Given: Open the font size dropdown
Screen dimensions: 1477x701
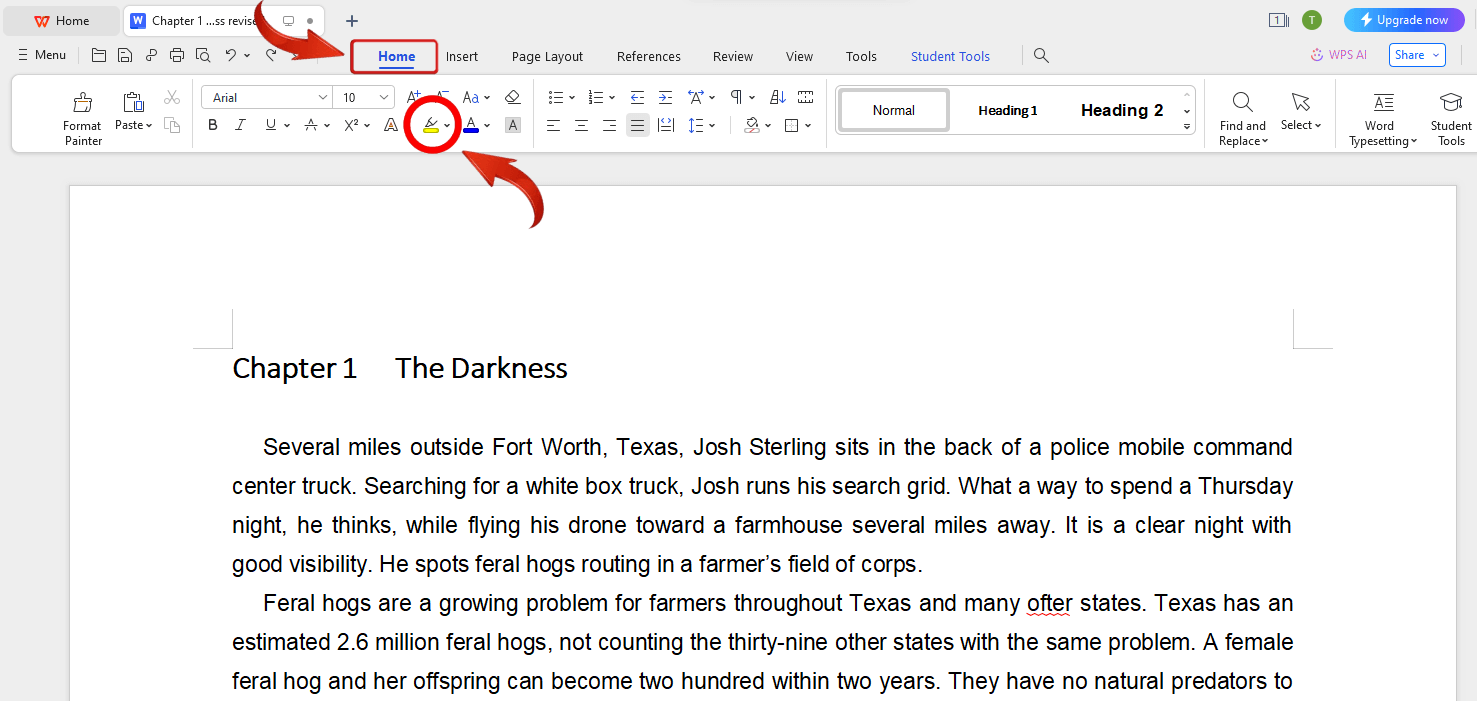Looking at the screenshot, I should coord(385,97).
